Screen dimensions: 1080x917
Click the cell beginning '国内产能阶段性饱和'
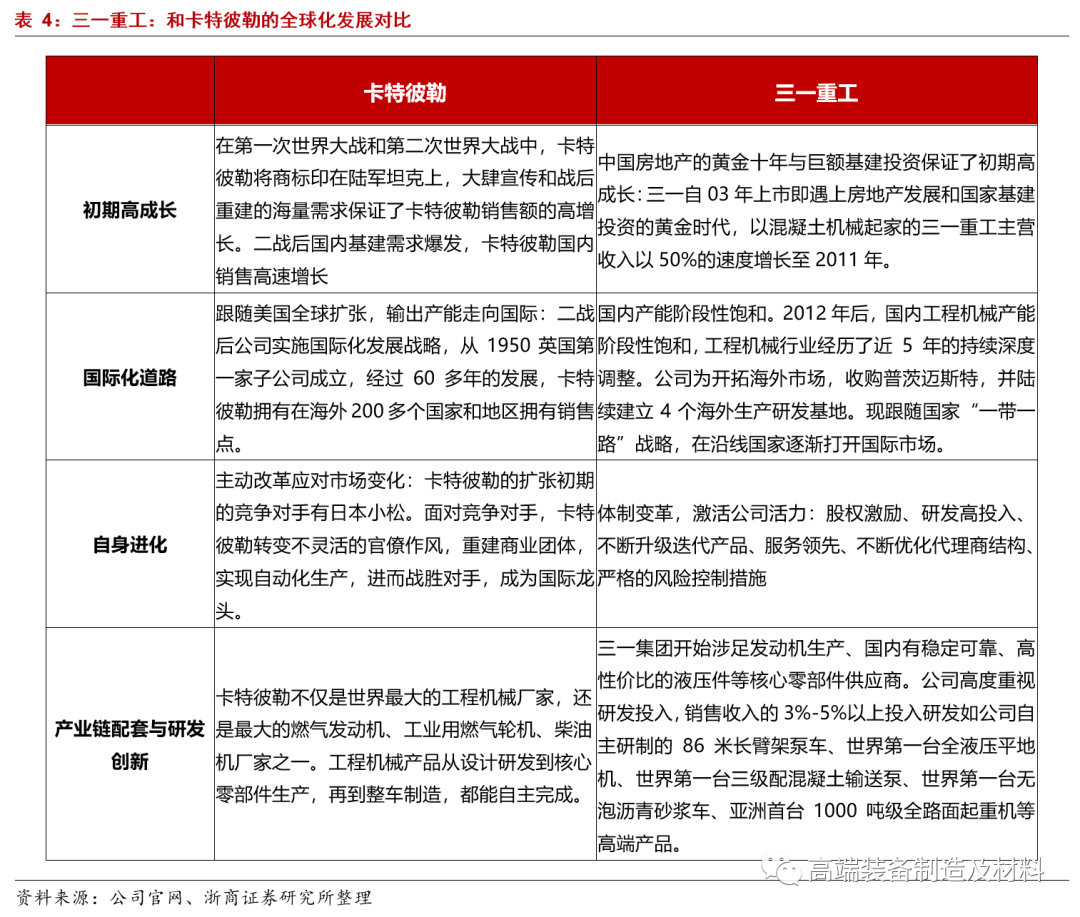click(817, 378)
